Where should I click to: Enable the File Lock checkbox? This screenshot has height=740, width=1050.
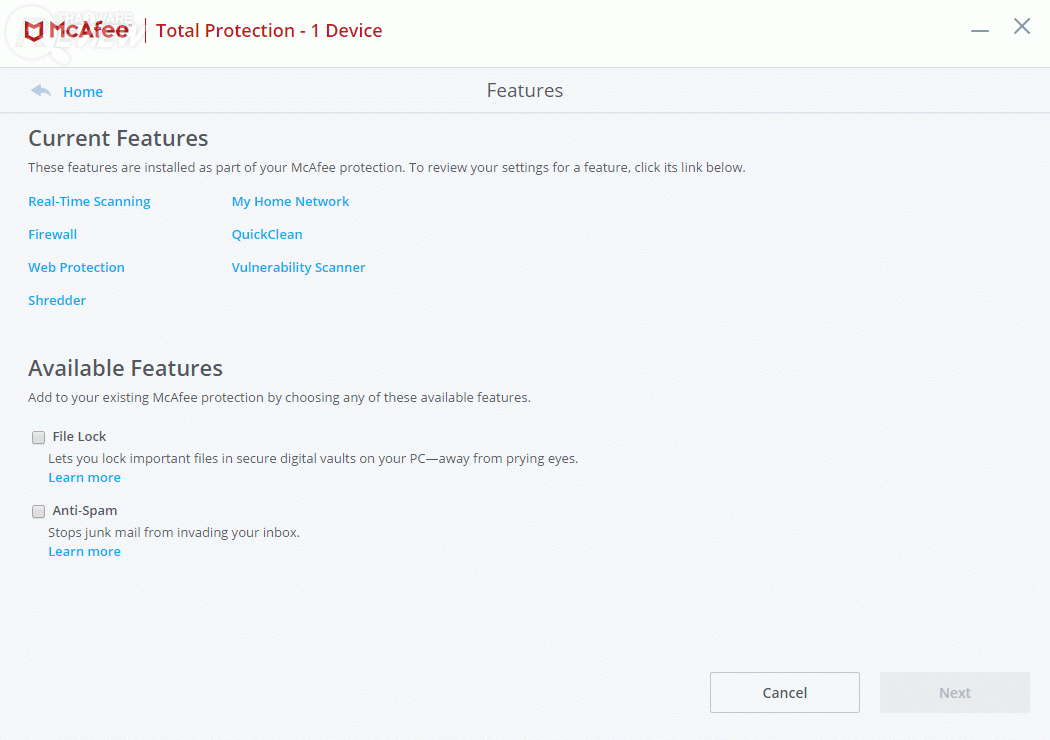click(39, 437)
